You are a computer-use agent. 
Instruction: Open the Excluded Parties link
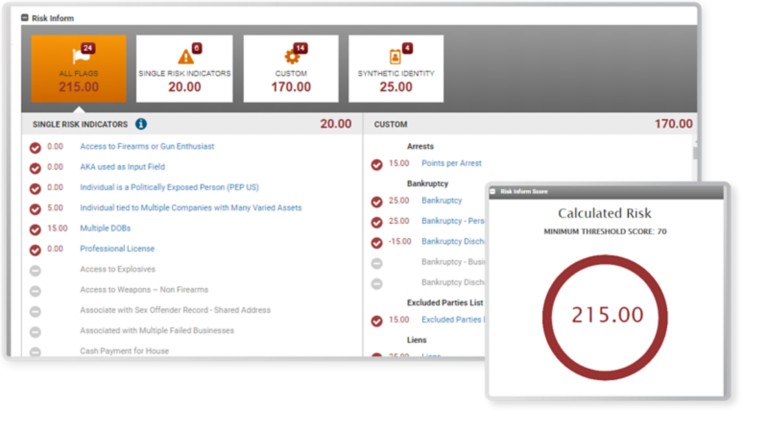(453, 319)
